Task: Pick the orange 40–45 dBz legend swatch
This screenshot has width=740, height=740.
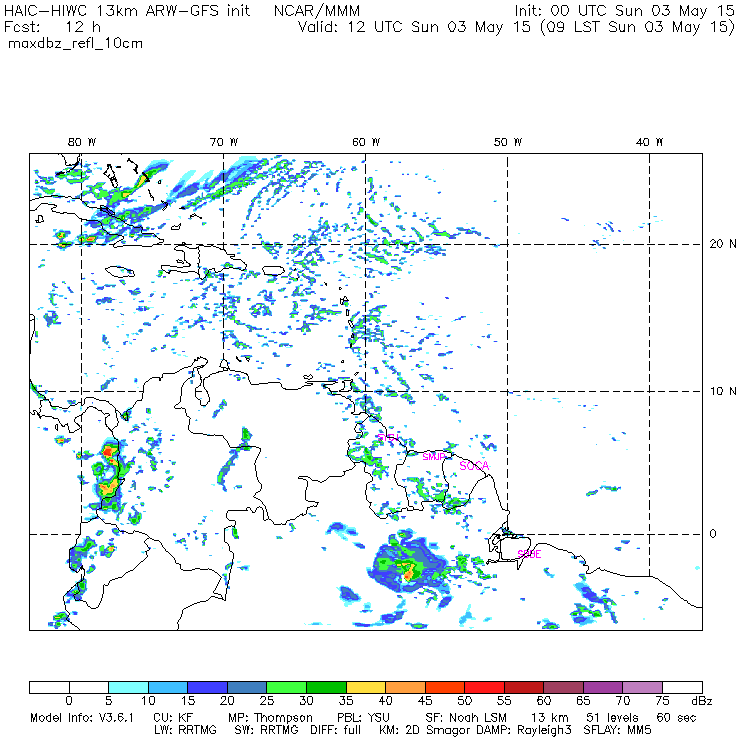Action: (x=405, y=687)
